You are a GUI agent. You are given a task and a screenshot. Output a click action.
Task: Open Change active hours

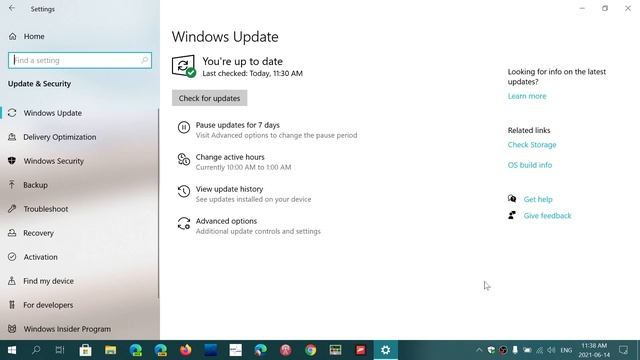tap(230, 157)
